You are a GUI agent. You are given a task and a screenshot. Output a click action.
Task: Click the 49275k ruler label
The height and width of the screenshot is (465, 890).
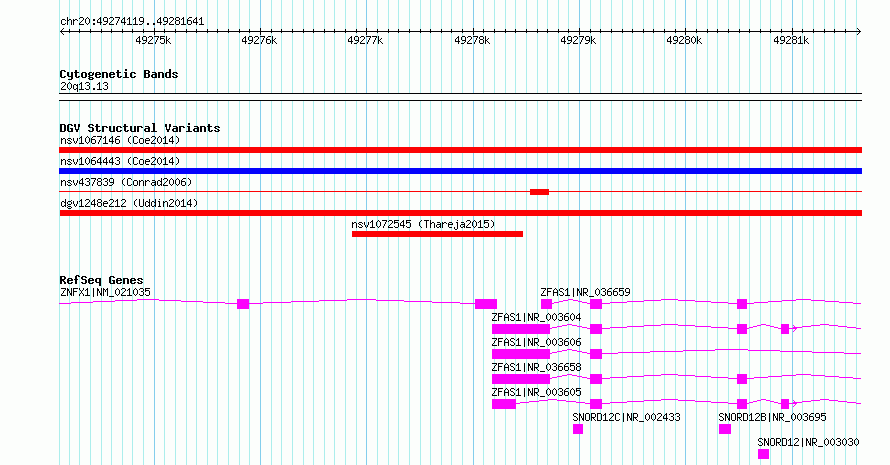point(153,40)
